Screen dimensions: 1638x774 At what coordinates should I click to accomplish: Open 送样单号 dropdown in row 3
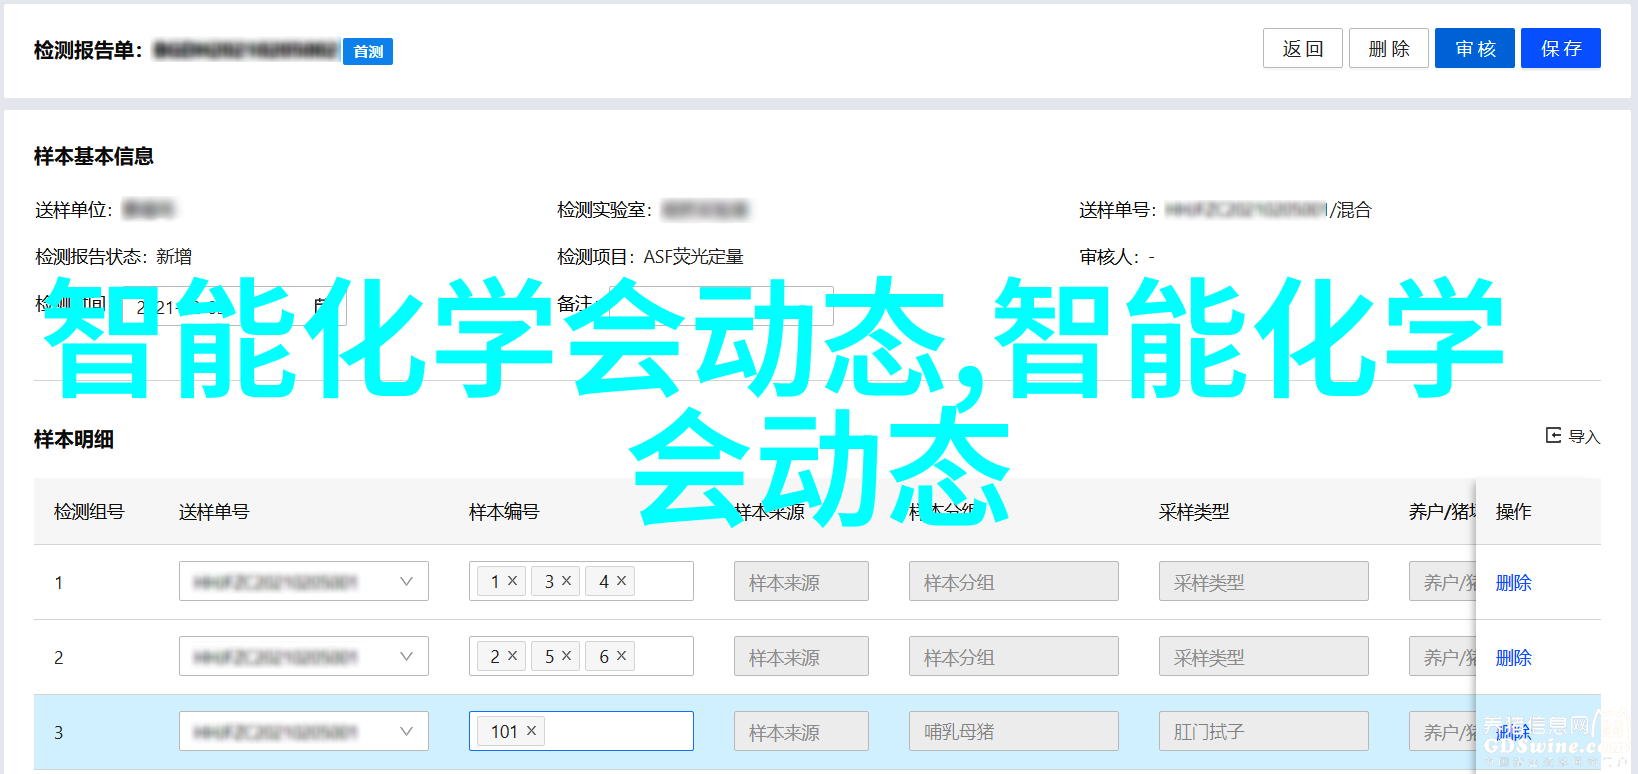[x=303, y=731]
